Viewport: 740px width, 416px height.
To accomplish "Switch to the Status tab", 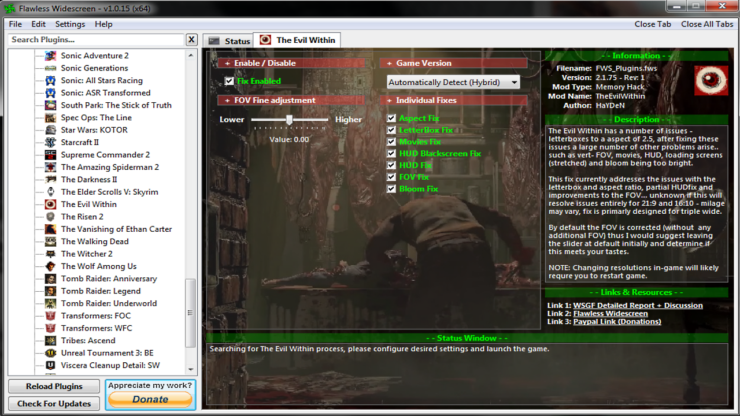I will 229,41.
